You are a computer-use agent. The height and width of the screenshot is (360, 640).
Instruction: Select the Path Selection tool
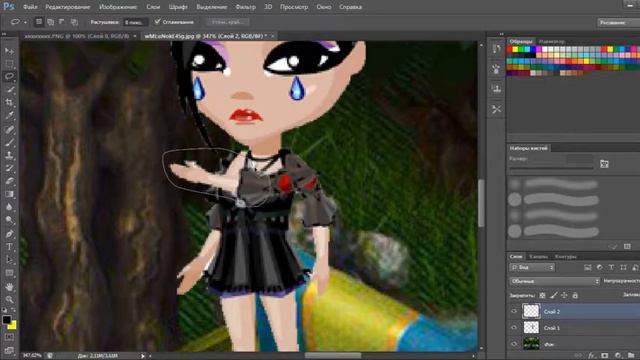click(9, 260)
